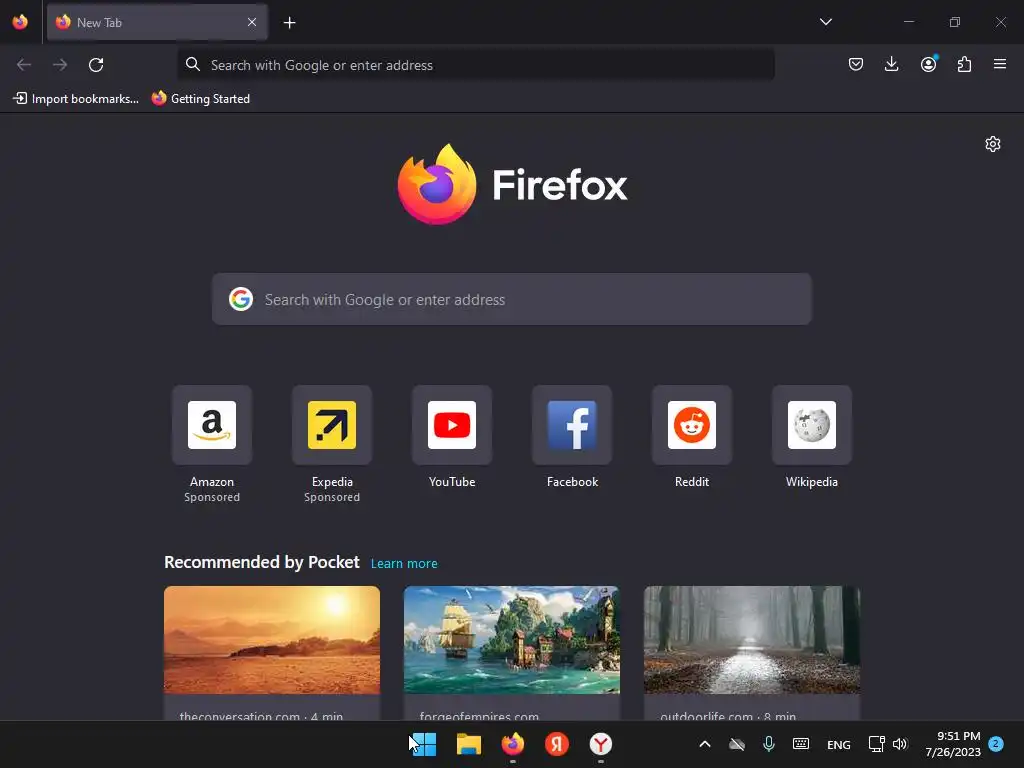
Task: Open the Windows Start menu
Action: (x=423, y=744)
